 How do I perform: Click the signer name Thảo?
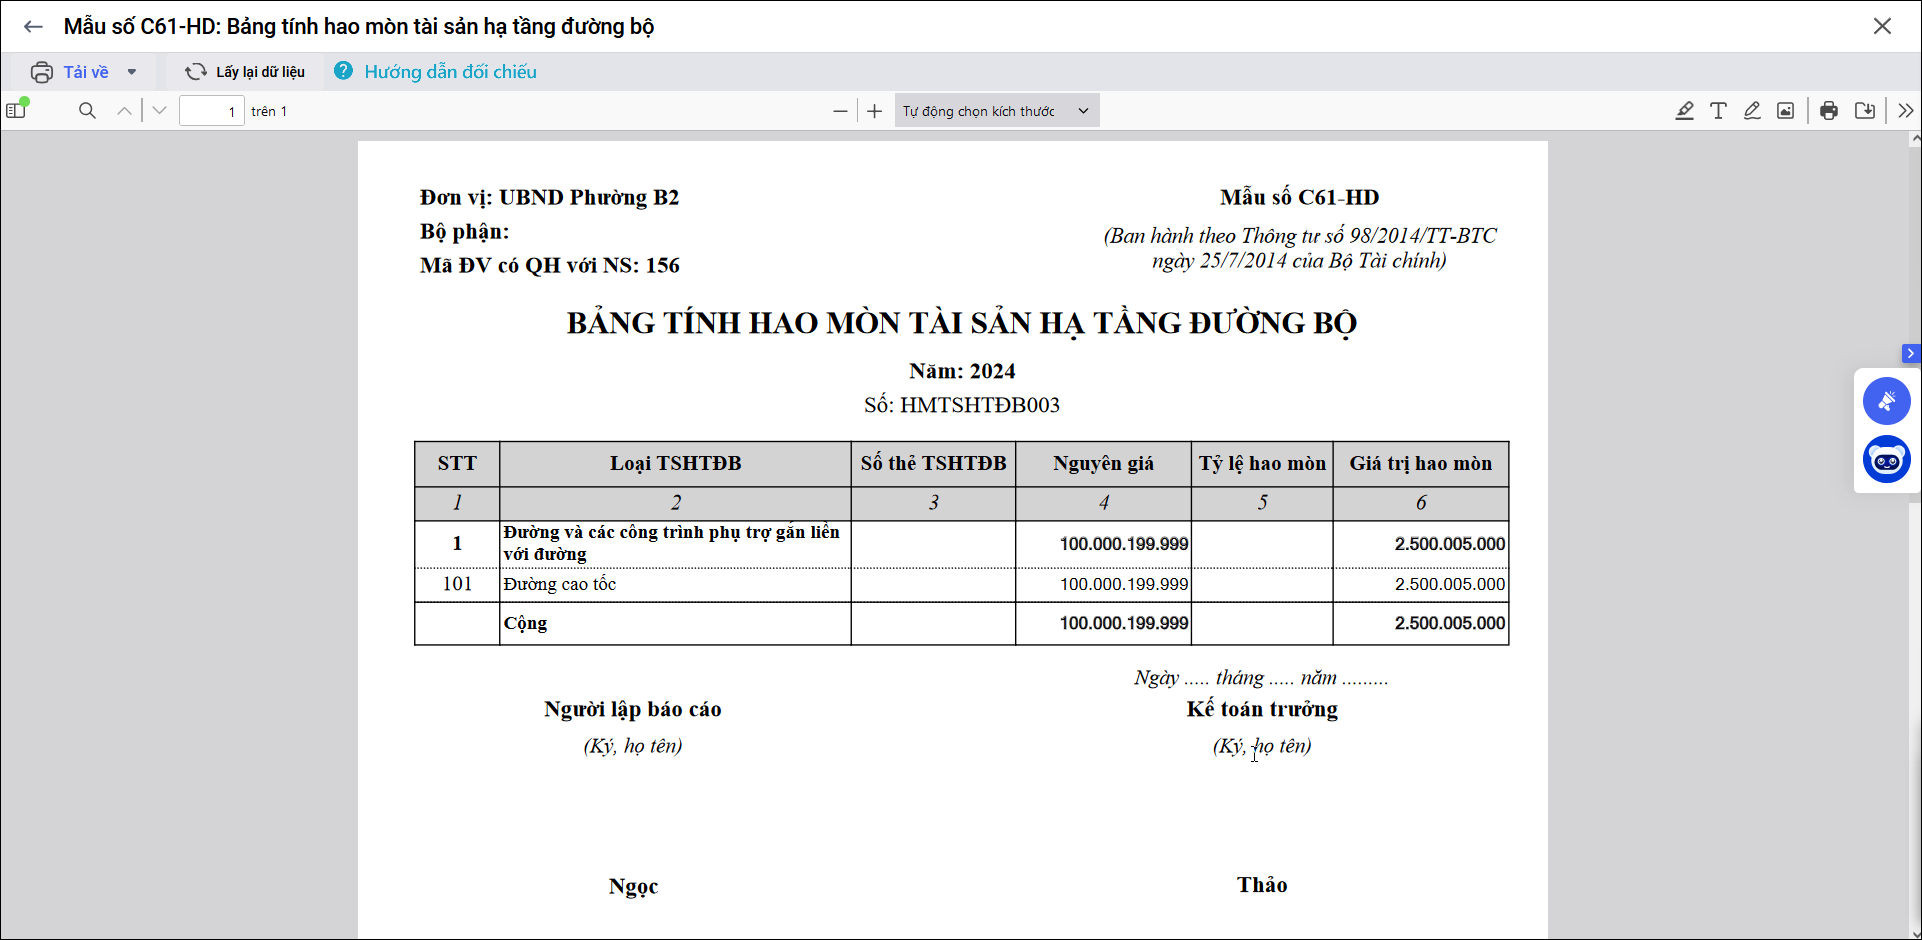point(1262,885)
